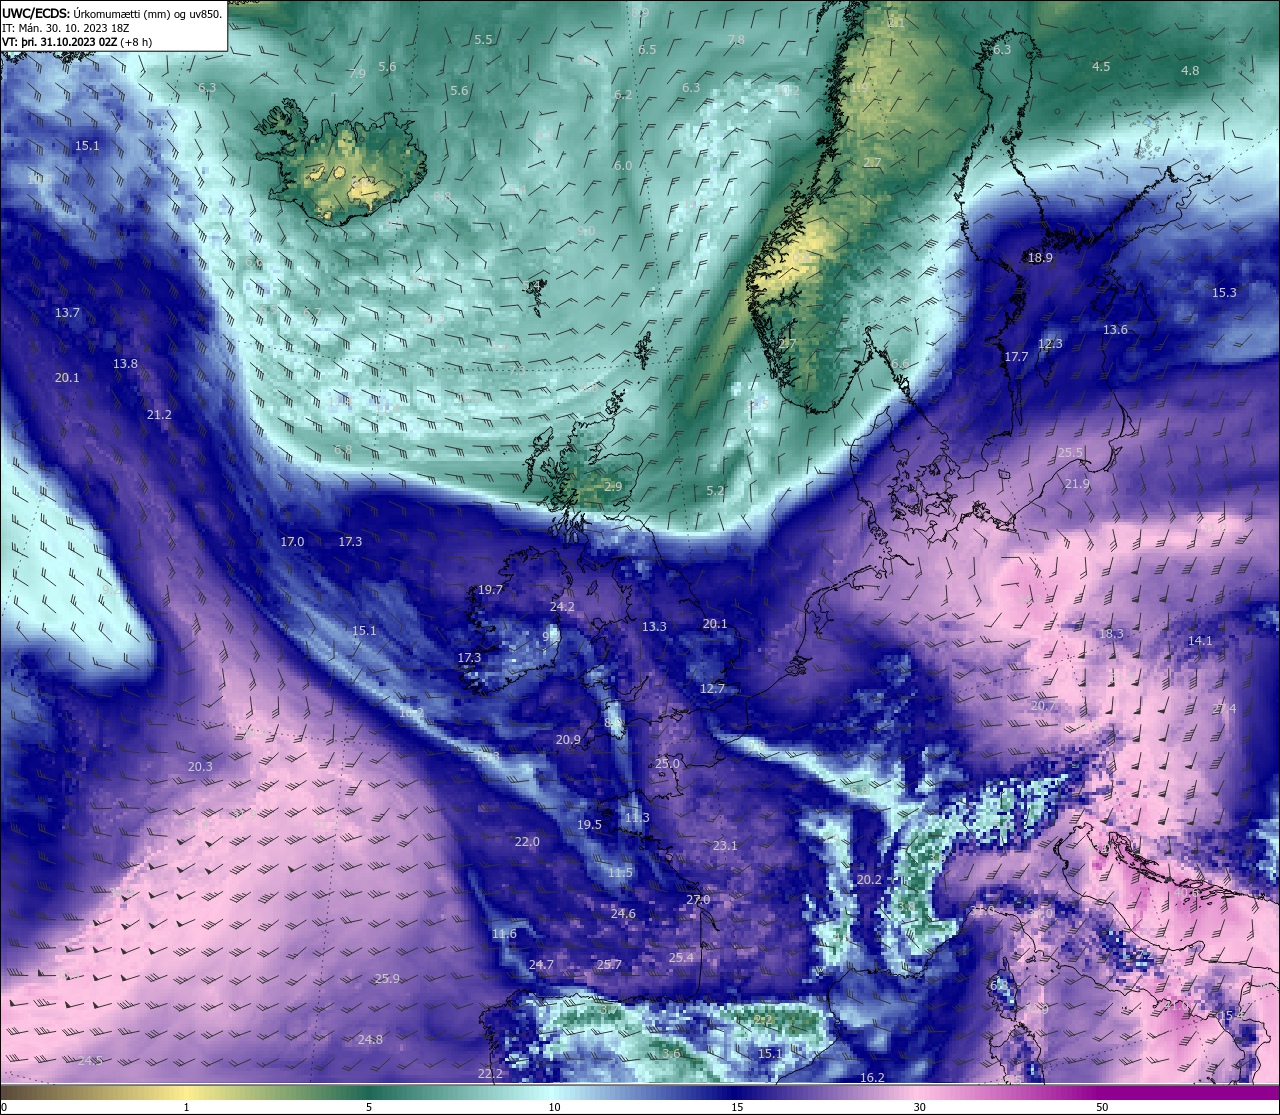Click the 6.0 value label
This screenshot has width=1280, height=1115.
pyautogui.click(x=623, y=165)
